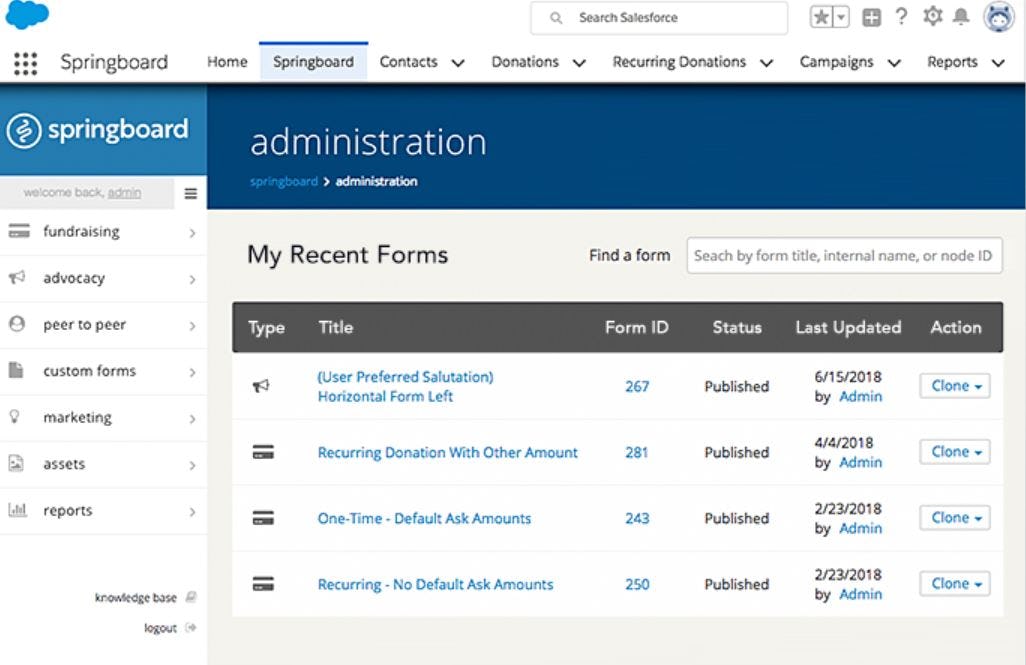Open Salesforce Setup via the gear icon

(x=933, y=17)
